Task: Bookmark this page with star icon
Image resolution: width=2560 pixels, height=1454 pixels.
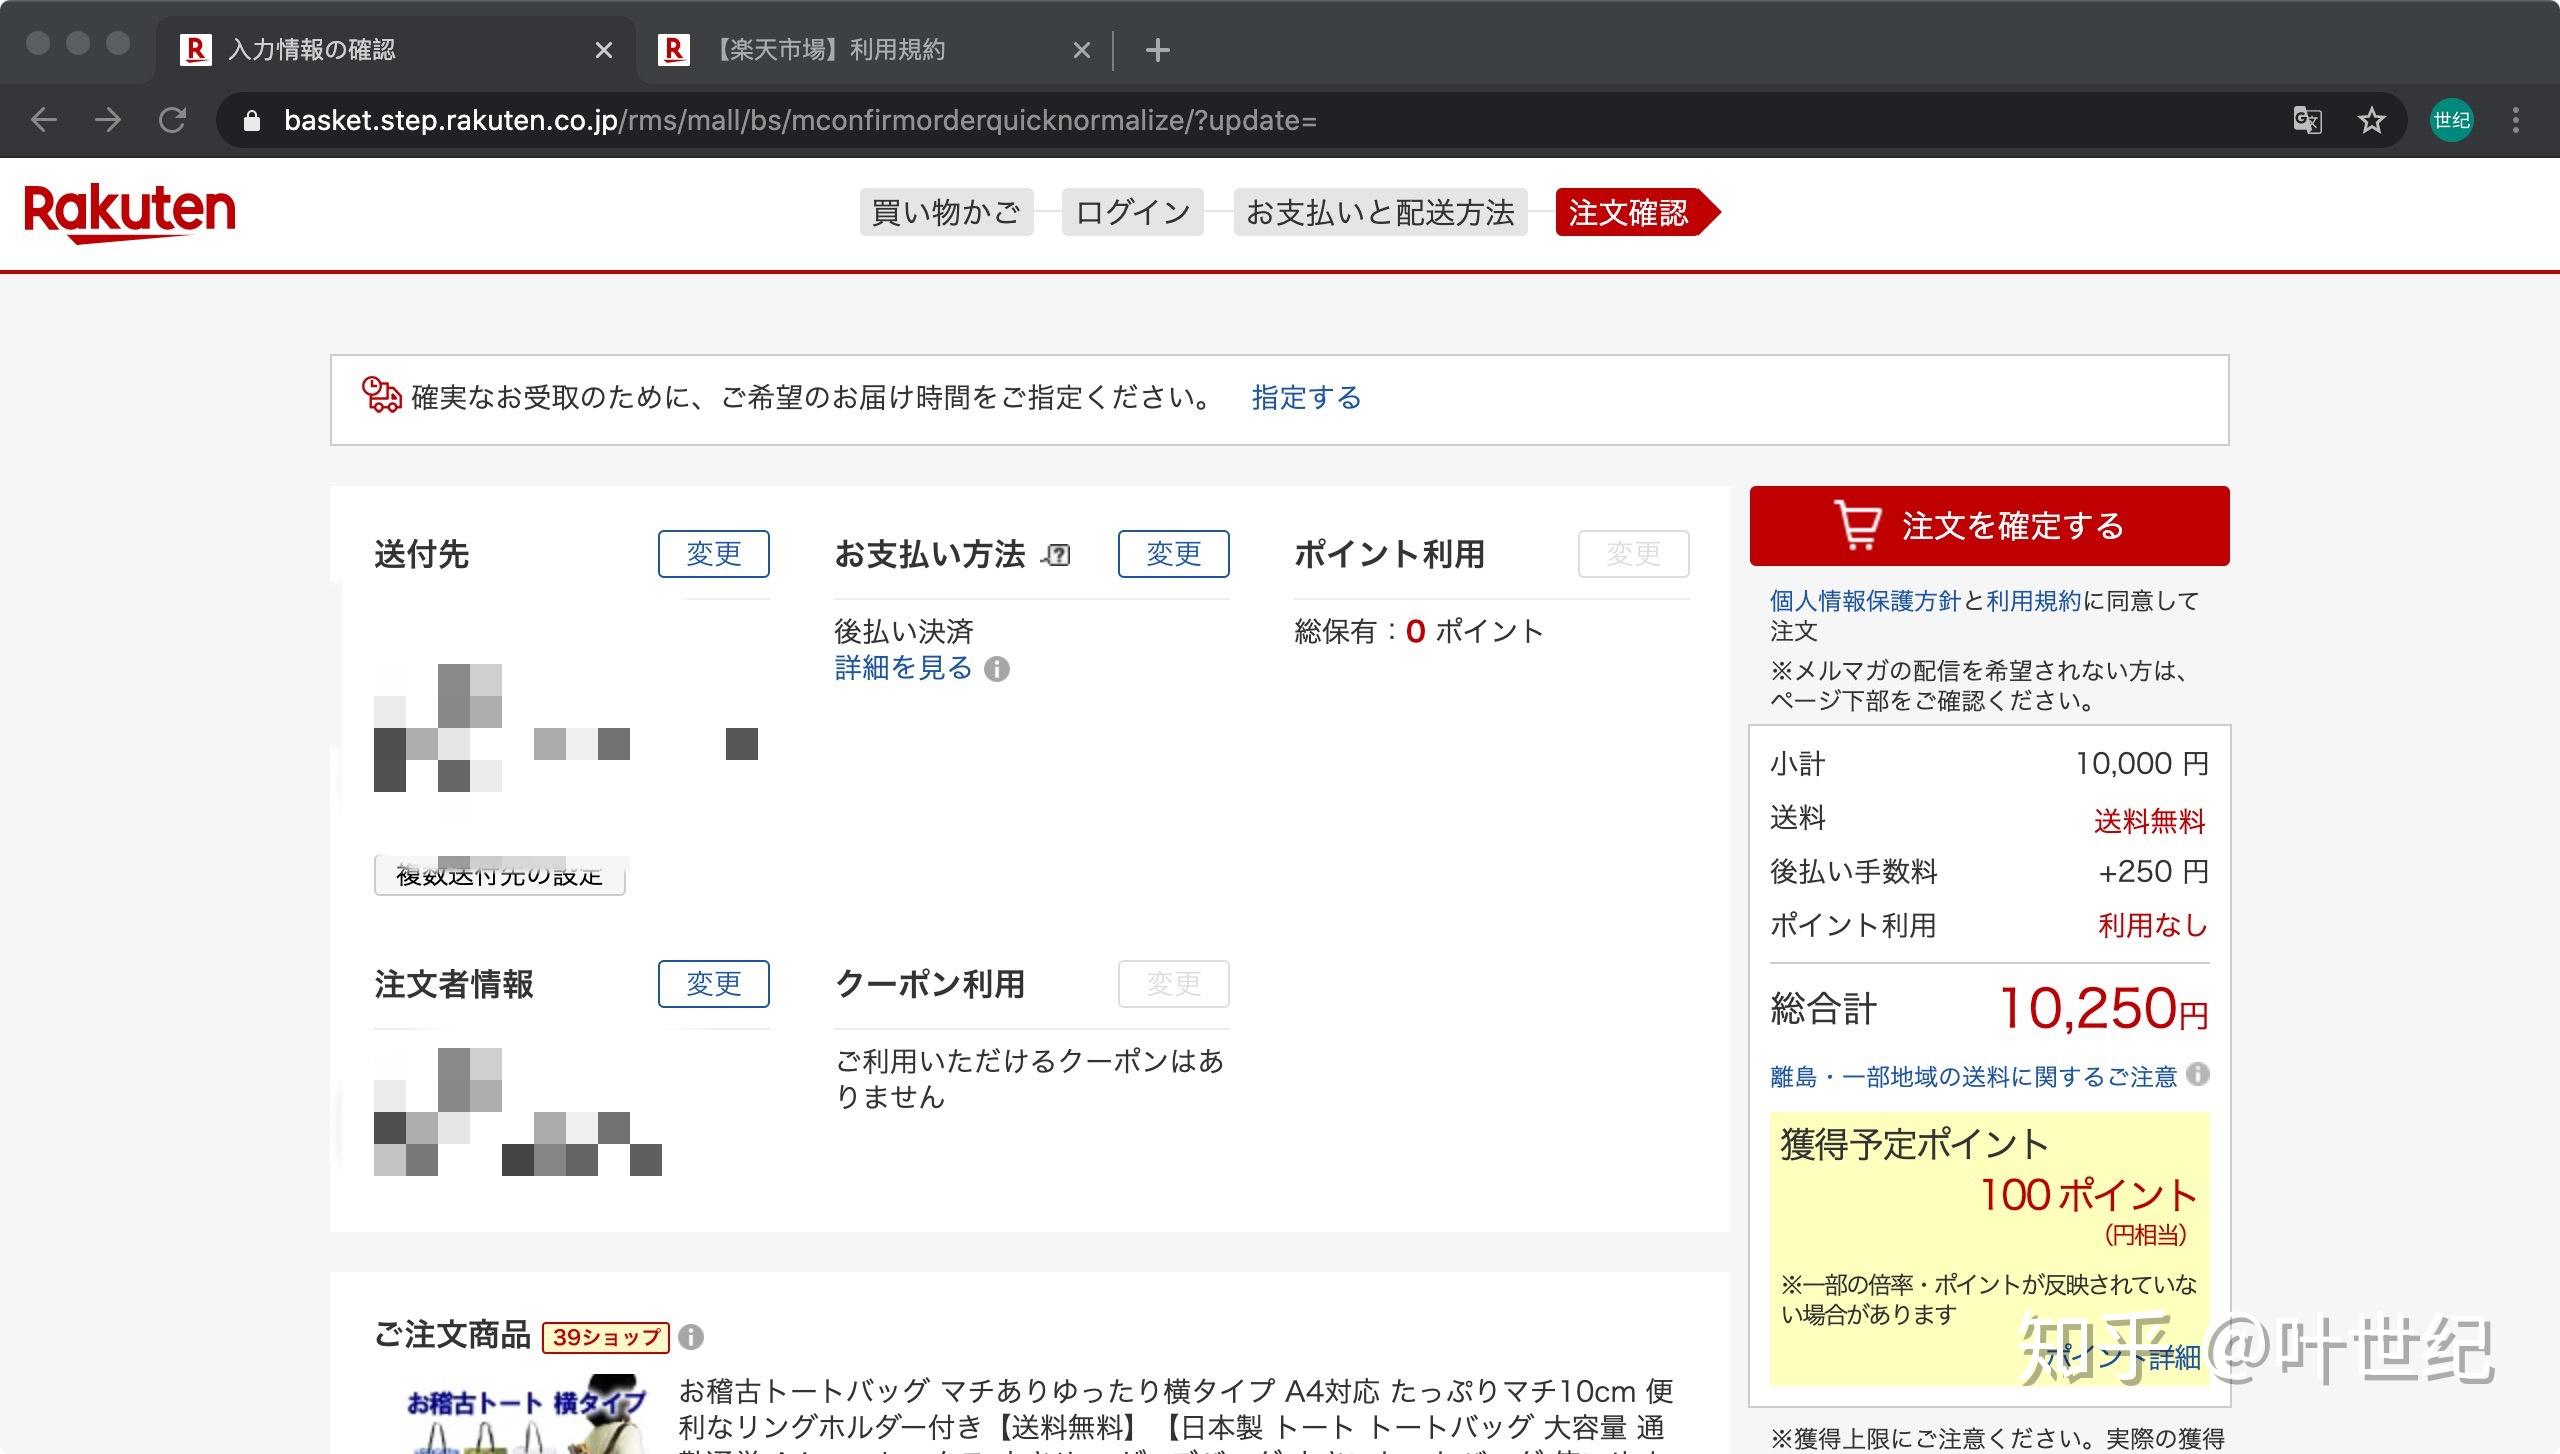Action: point(2371,120)
